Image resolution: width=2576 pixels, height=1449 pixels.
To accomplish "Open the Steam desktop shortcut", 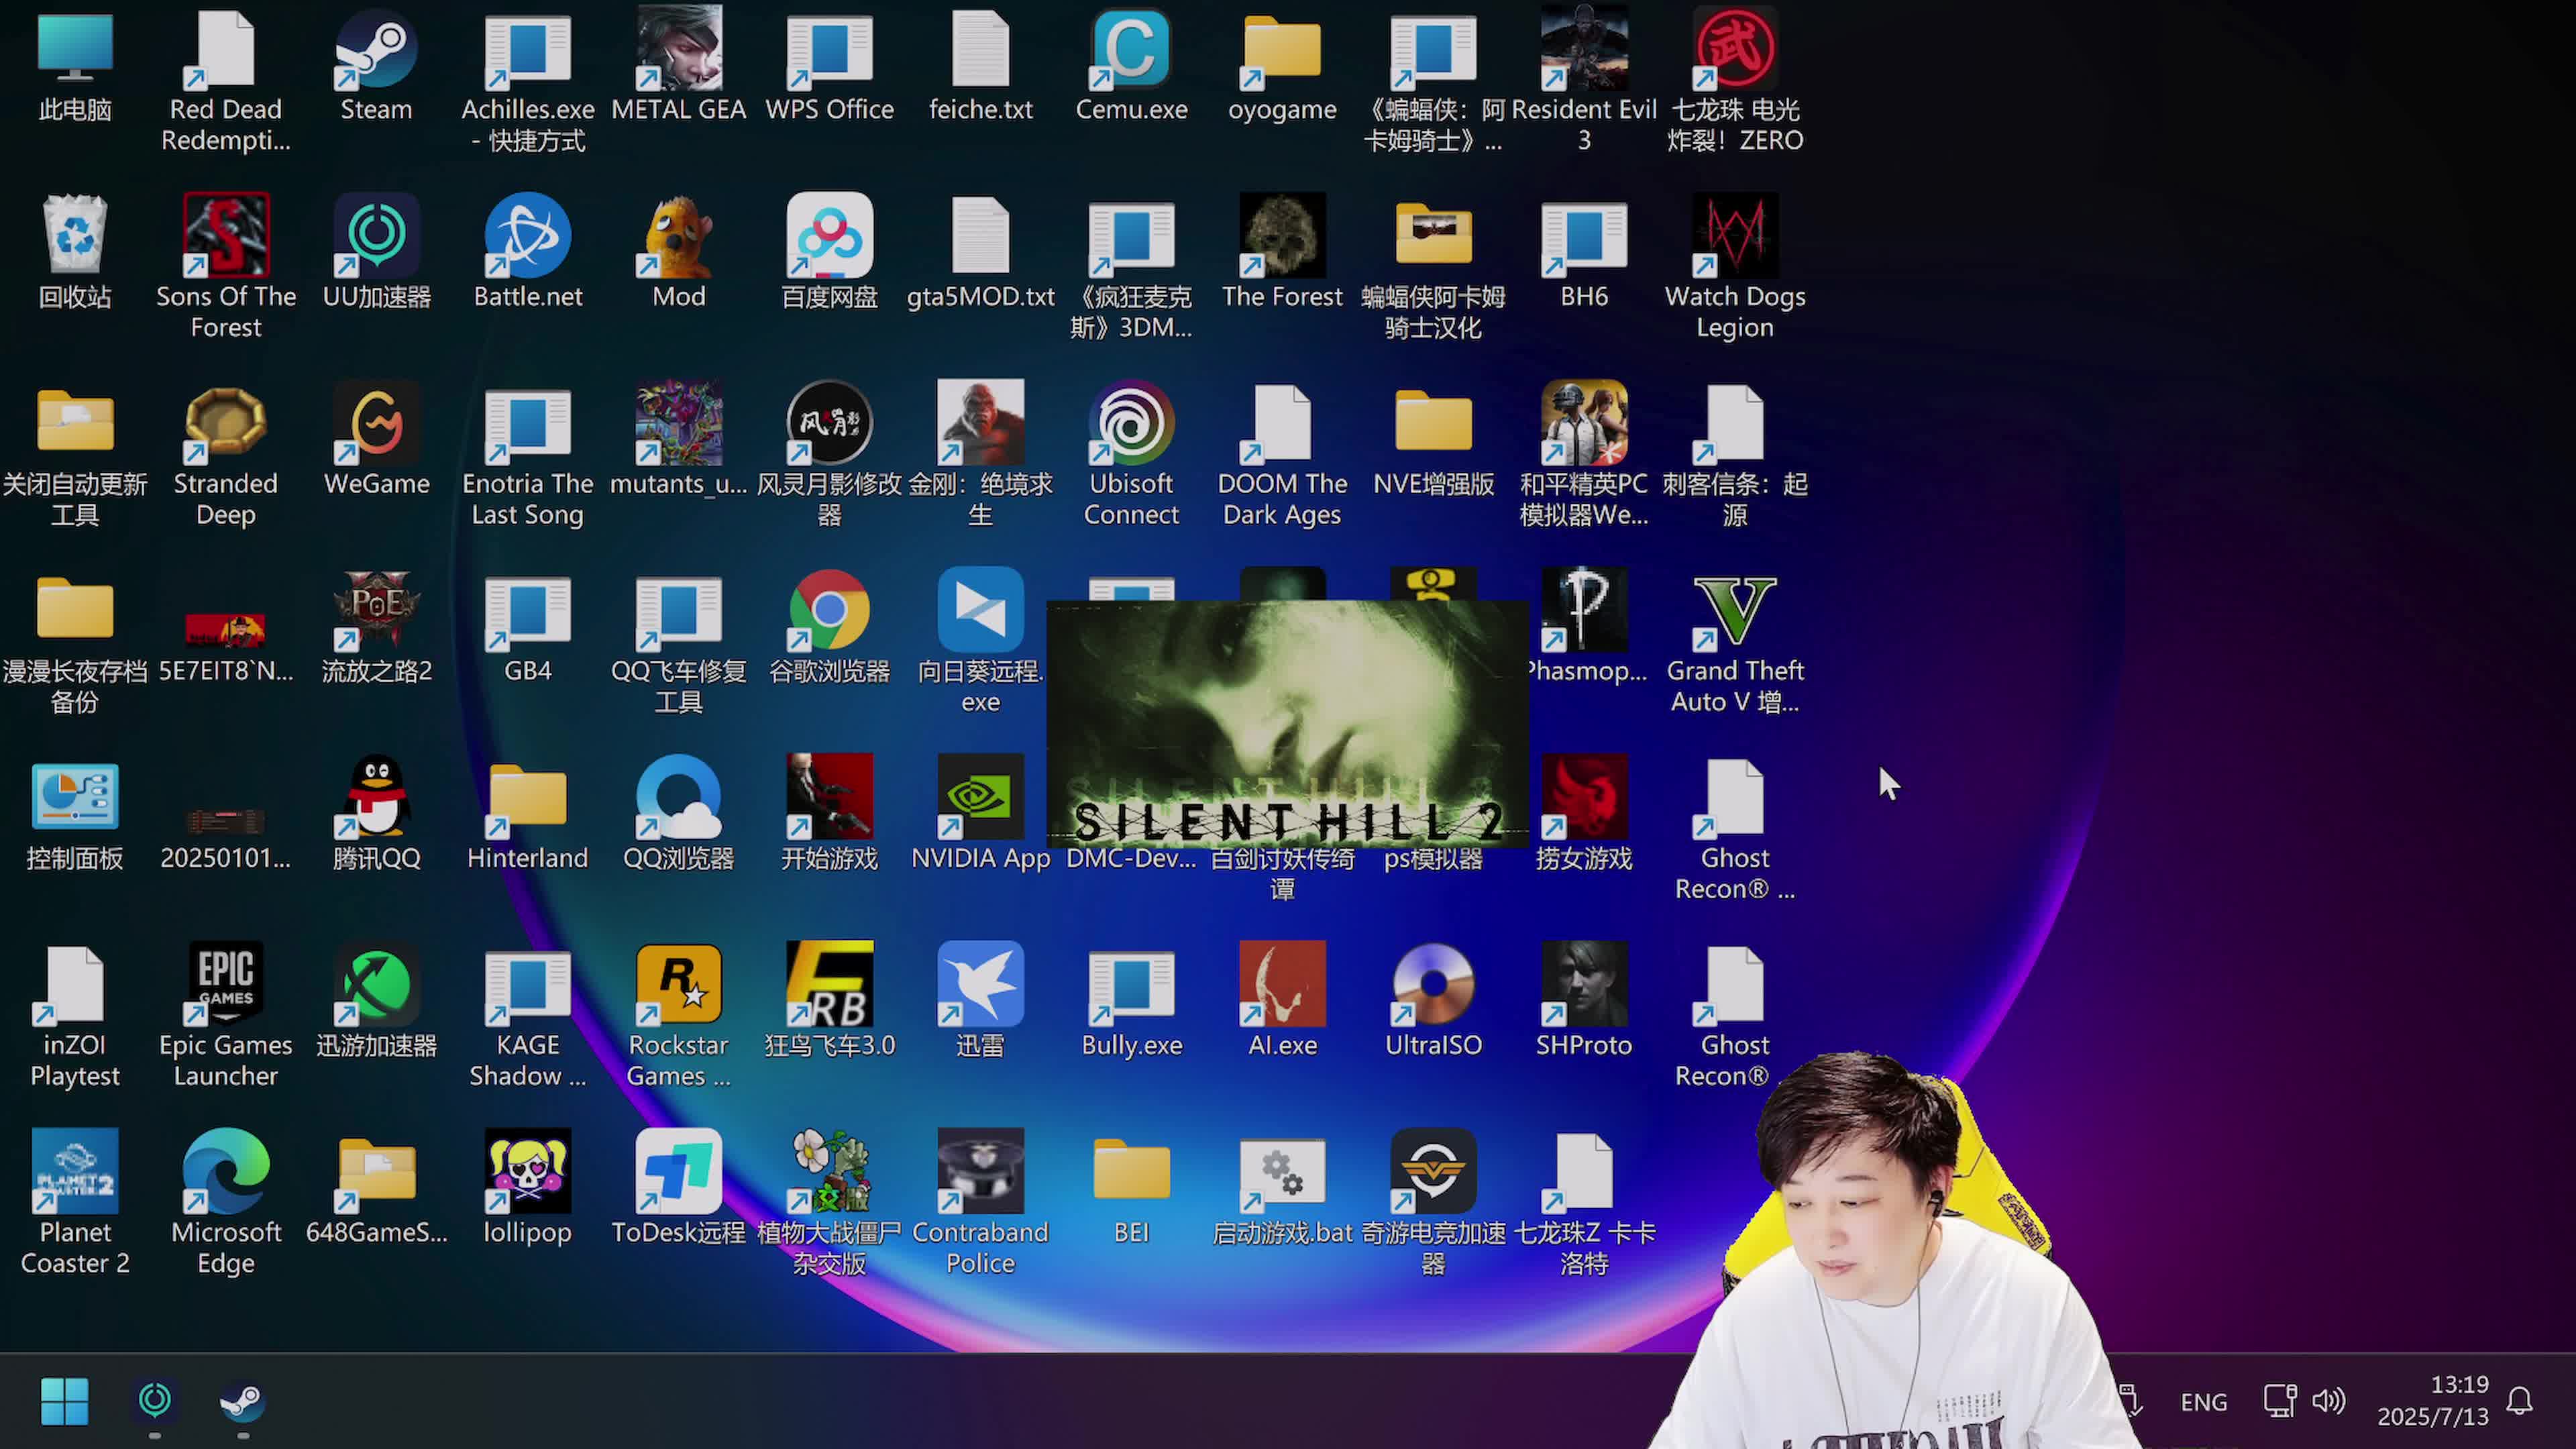I will pos(376,66).
